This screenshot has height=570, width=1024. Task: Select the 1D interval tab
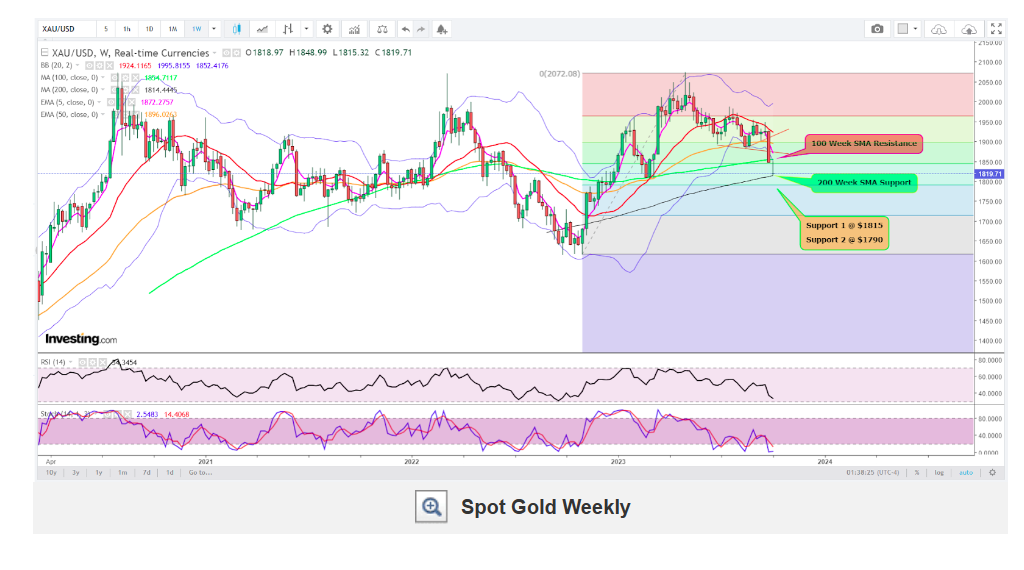click(x=149, y=29)
